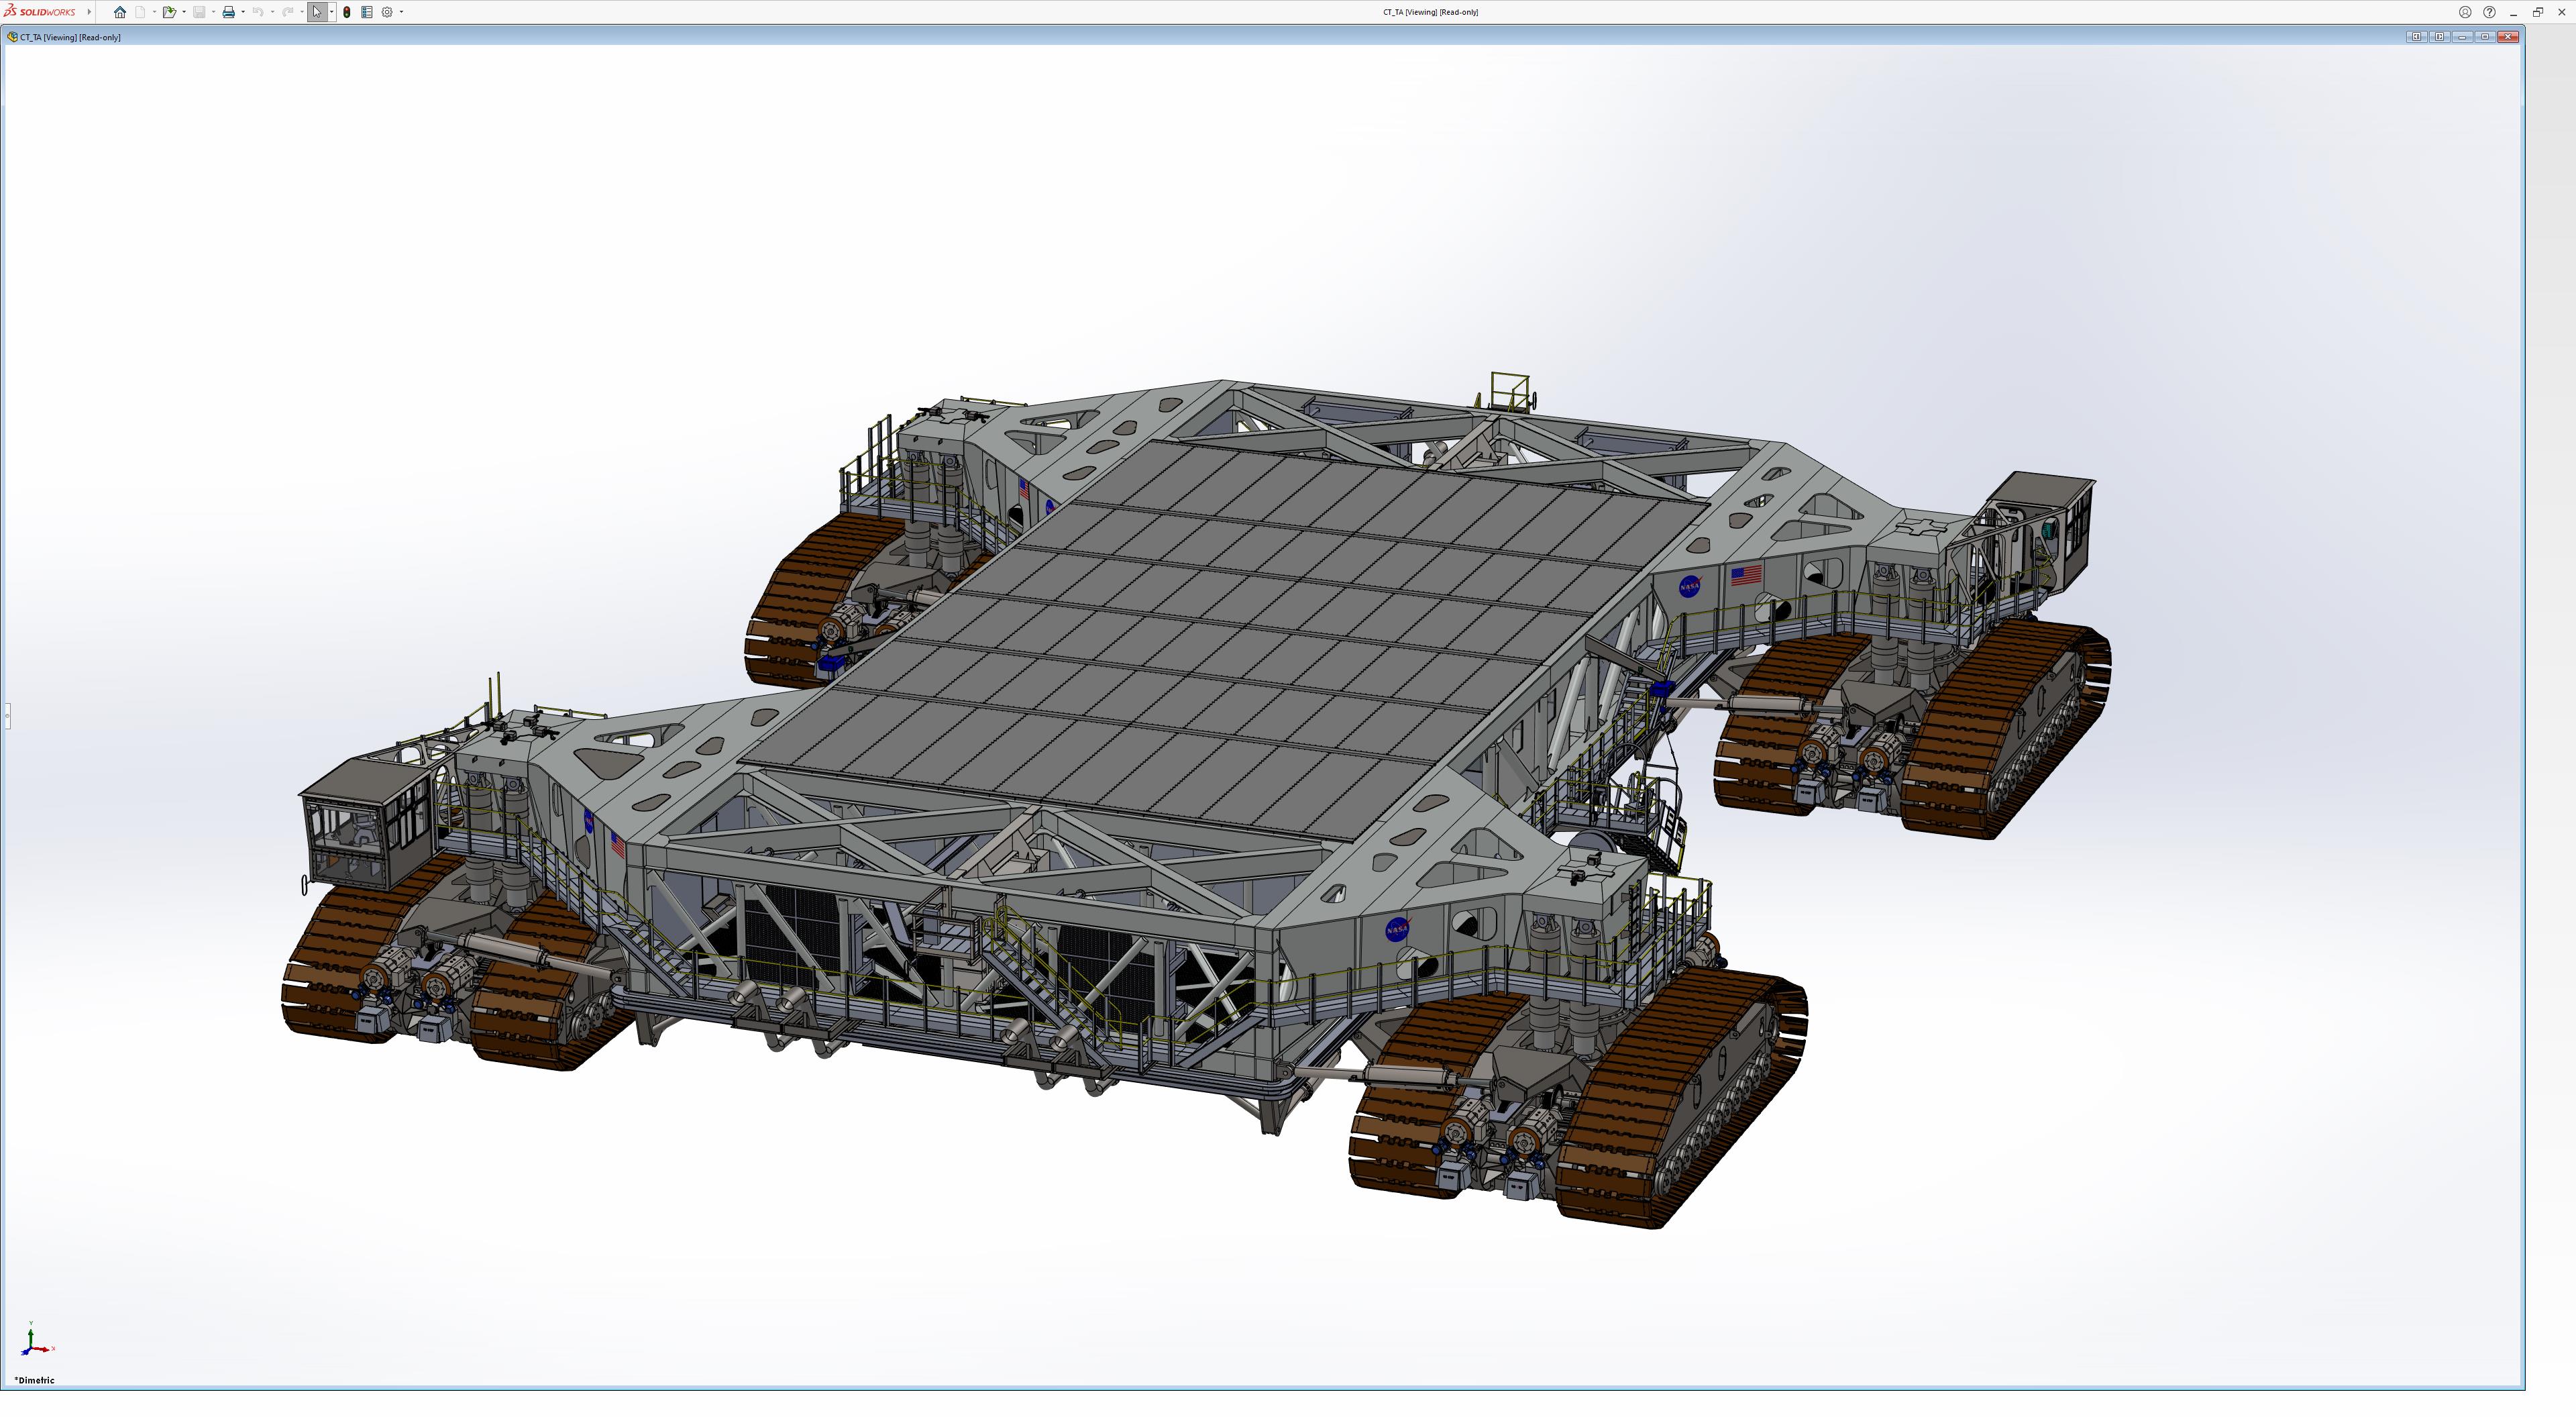Expand the Options gear dropdown arrow
This screenshot has width=2576, height=1417.
(401, 12)
